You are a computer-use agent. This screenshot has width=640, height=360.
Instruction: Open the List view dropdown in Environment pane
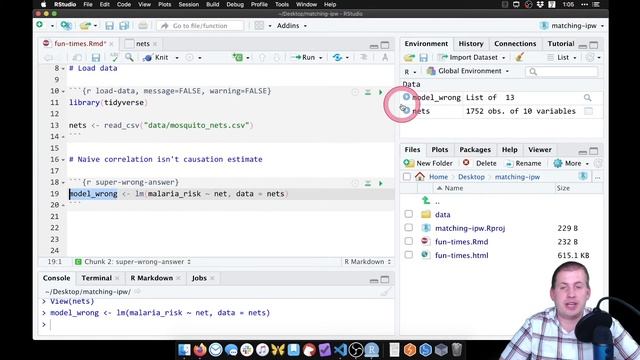[x=562, y=58]
